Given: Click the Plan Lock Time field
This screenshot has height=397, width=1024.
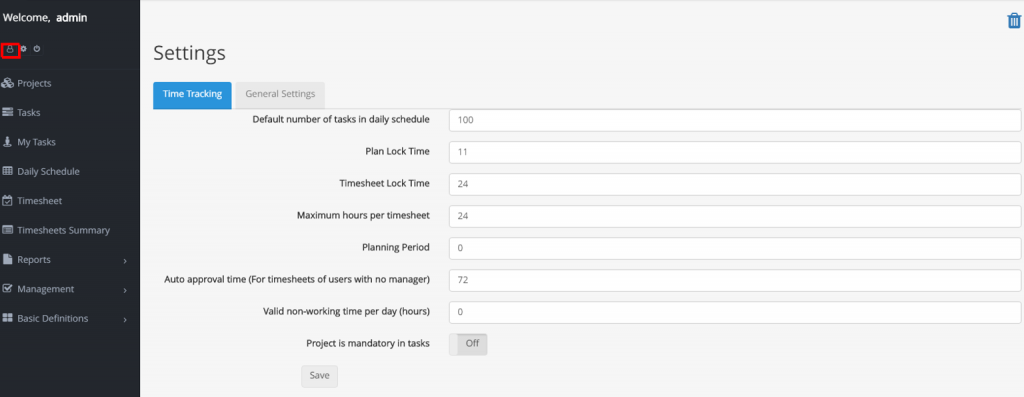Looking at the screenshot, I should click(735, 152).
